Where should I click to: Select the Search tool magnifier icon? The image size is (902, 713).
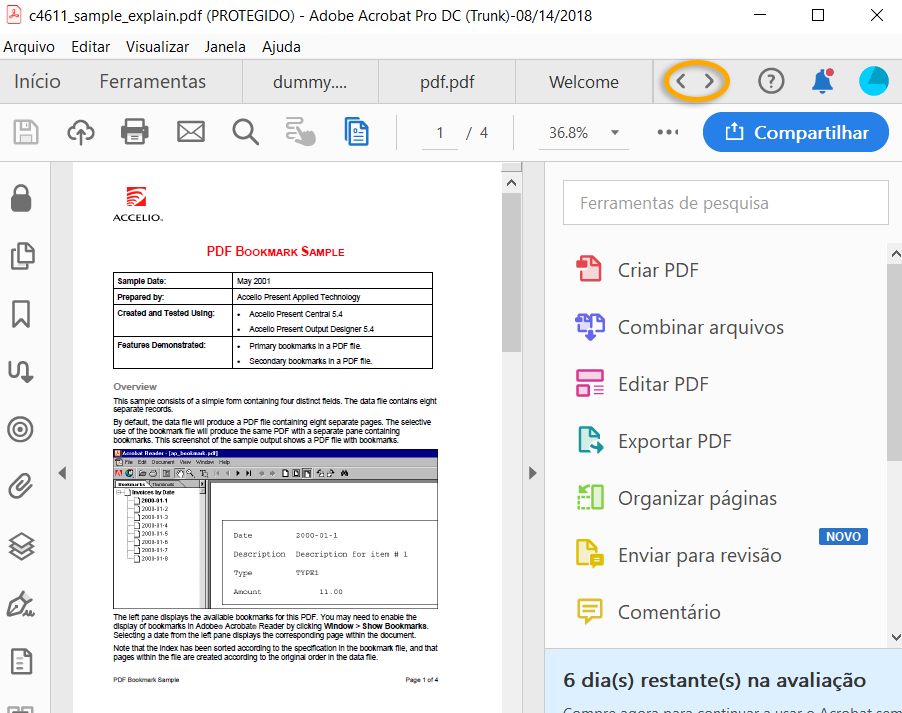tap(244, 131)
